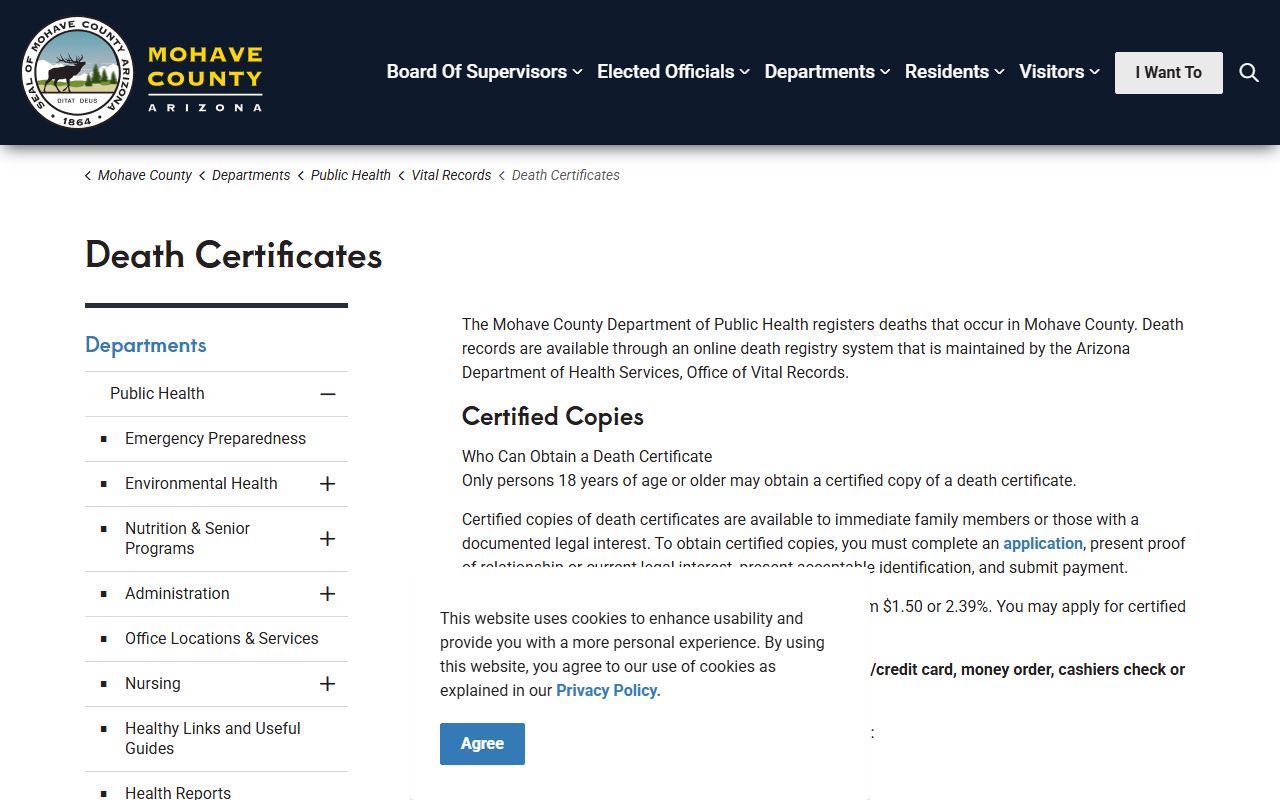The image size is (1280, 800).
Task: Click the Mohave County seal logo
Action: click(77, 72)
